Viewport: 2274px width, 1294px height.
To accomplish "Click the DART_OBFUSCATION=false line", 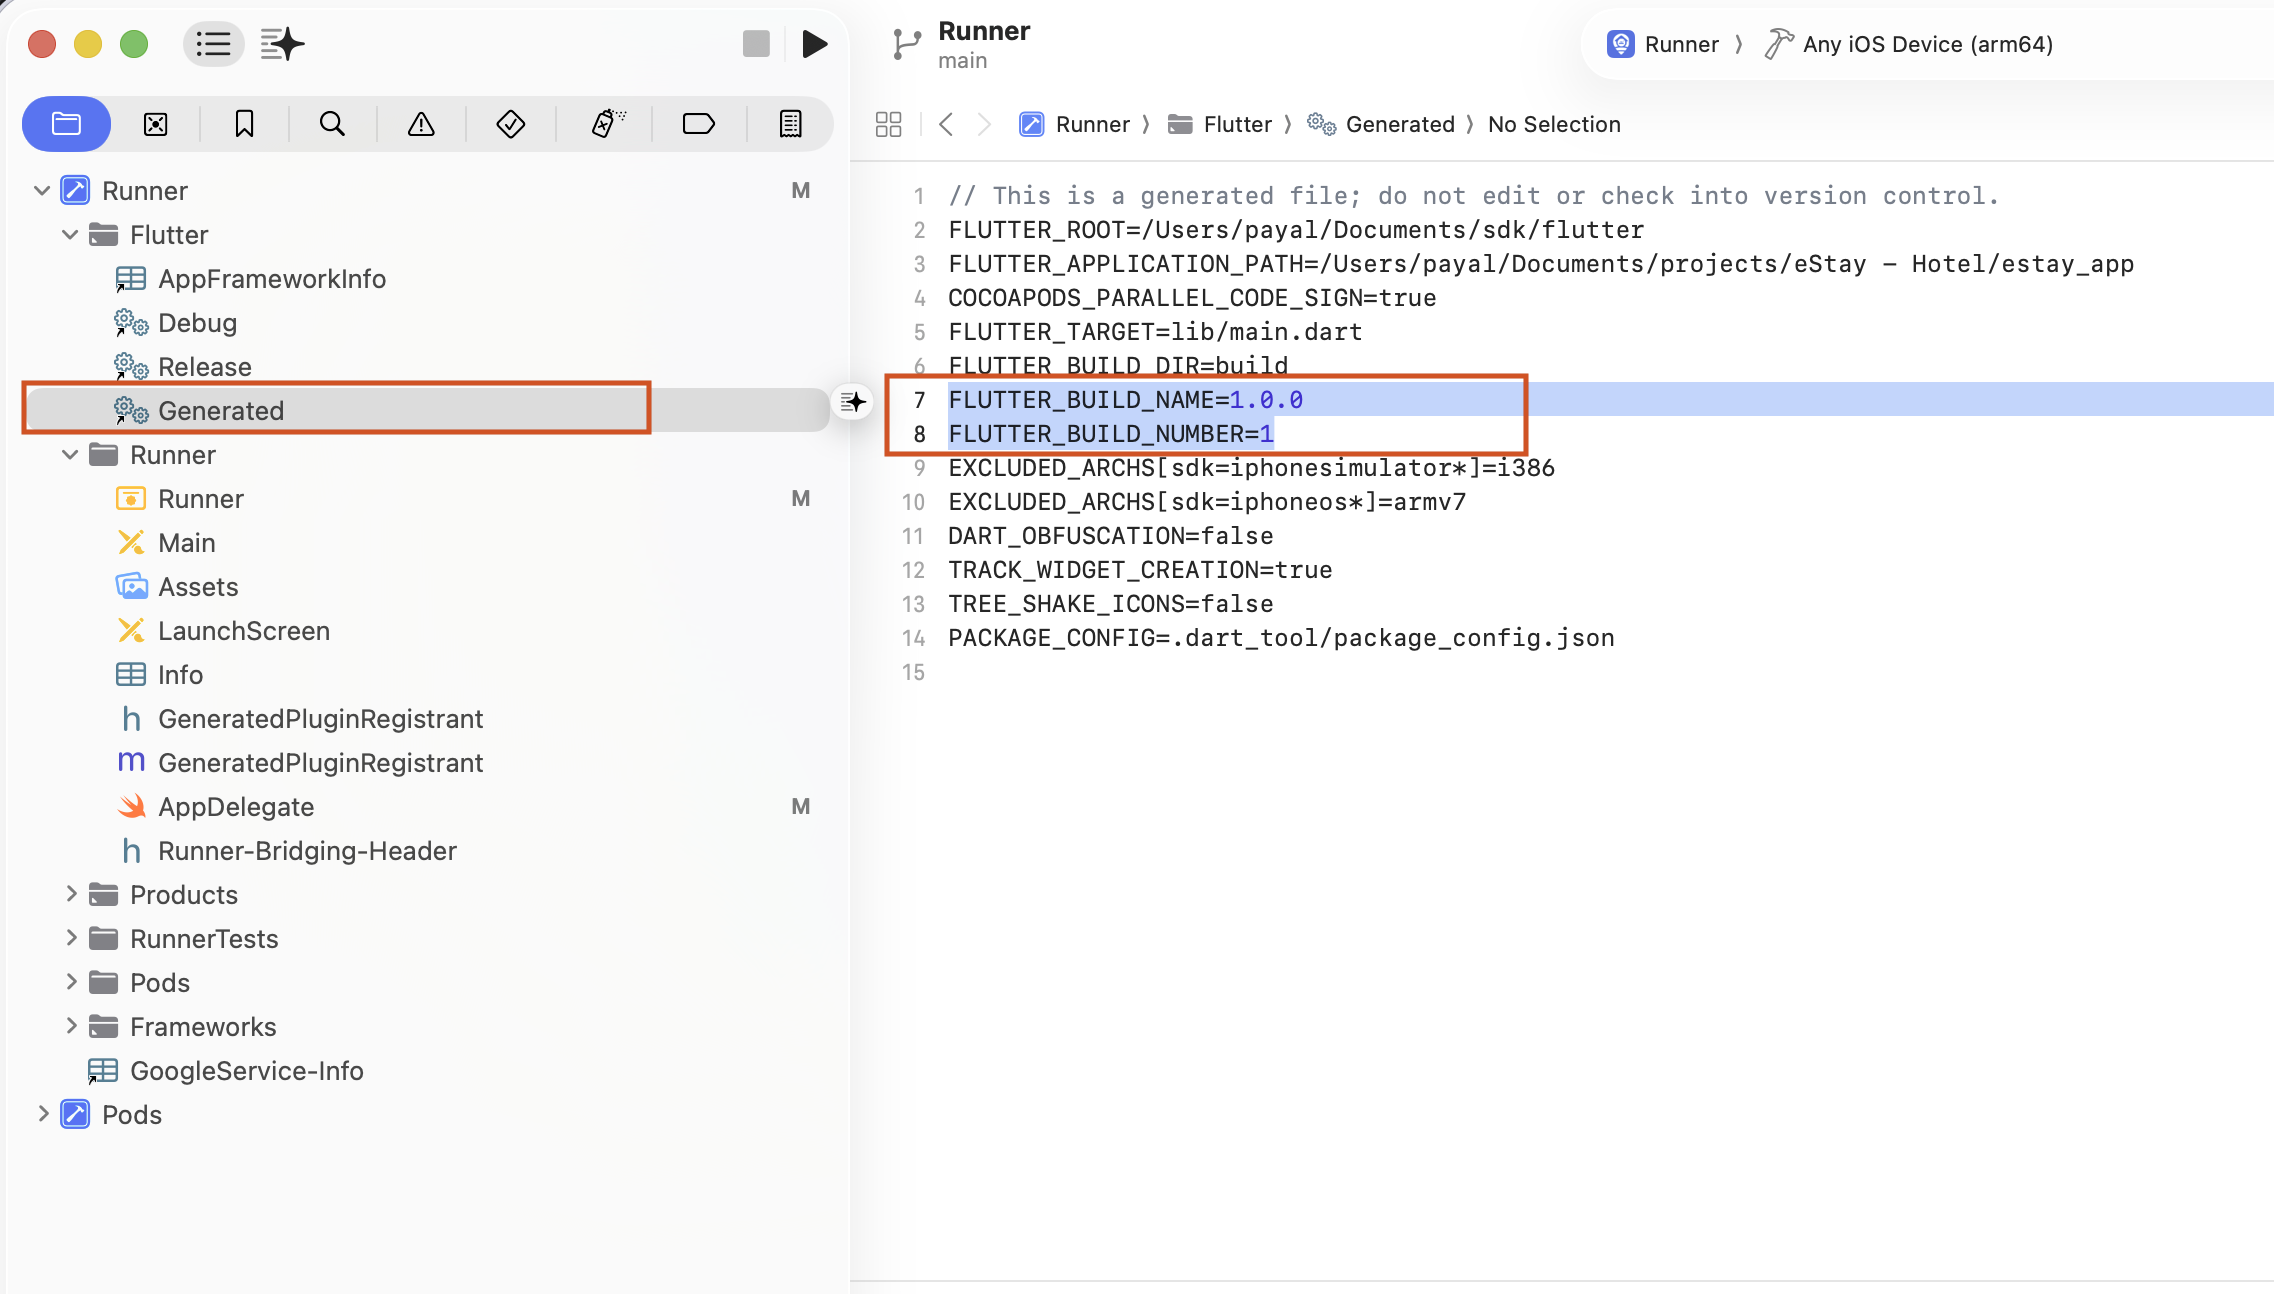I will [1111, 536].
